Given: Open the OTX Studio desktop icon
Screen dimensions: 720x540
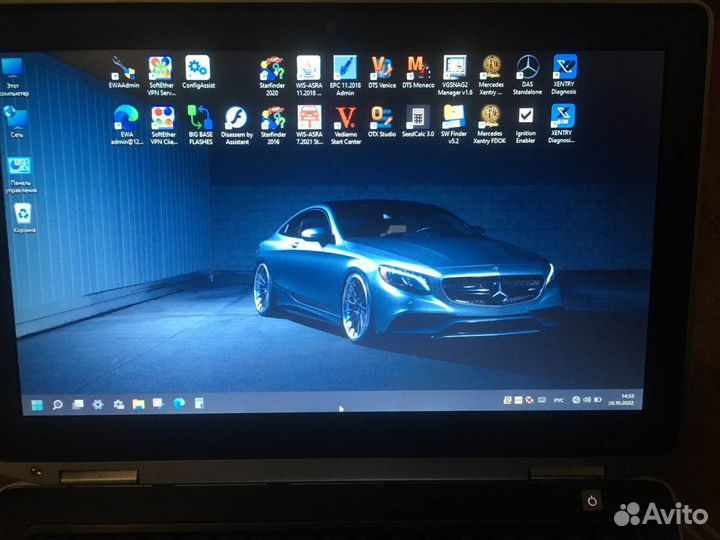Looking at the screenshot, I should 382,121.
